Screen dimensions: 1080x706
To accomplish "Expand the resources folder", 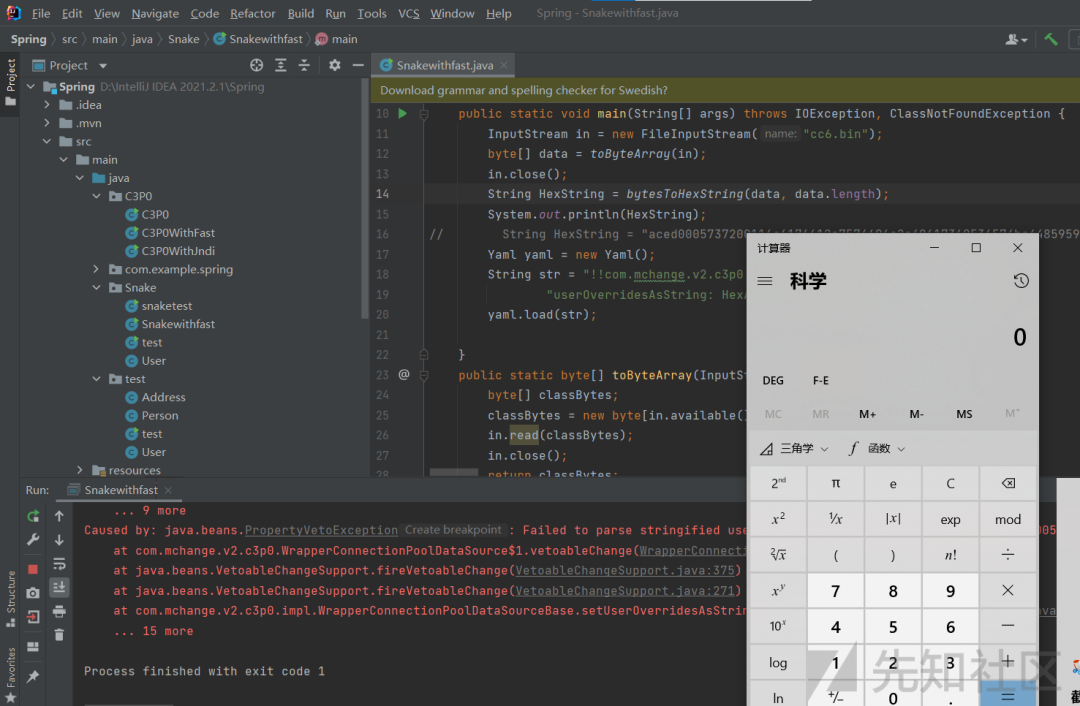I will (x=80, y=470).
